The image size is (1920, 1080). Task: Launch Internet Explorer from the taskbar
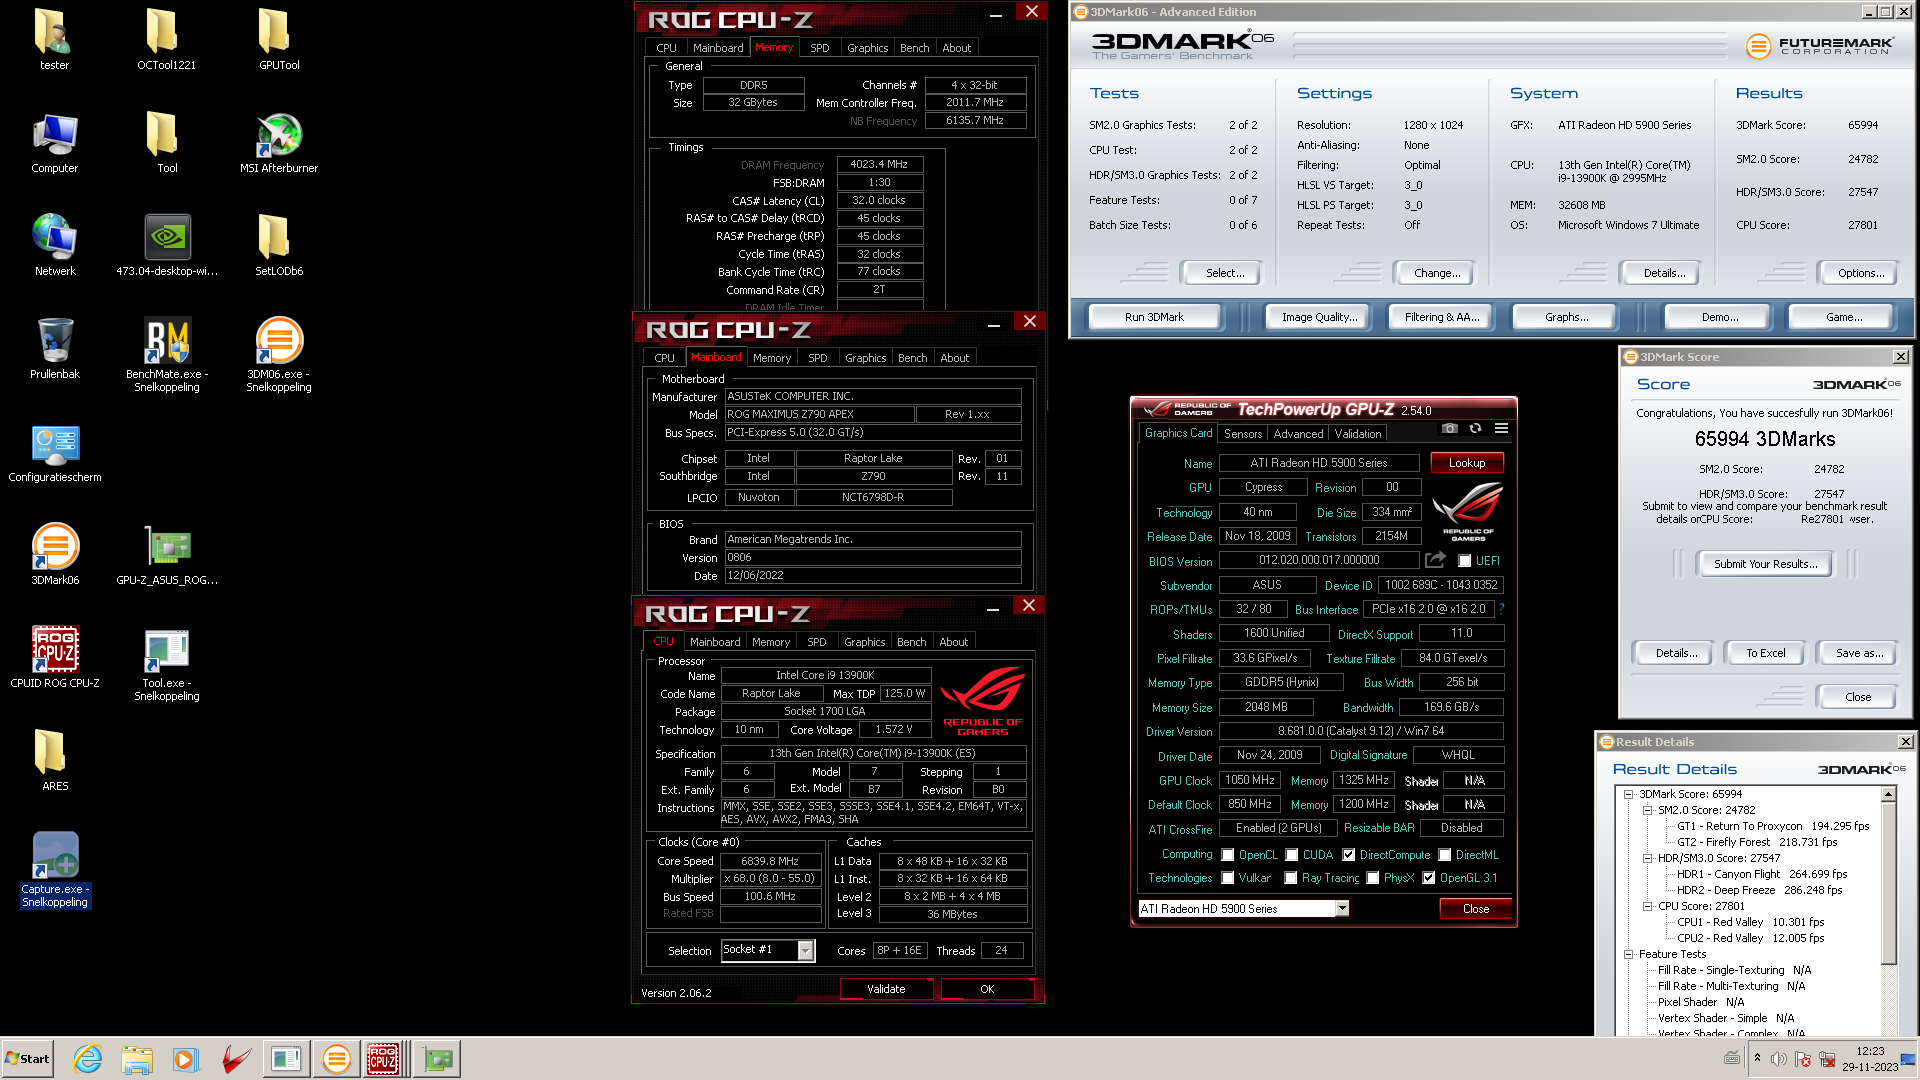[88, 1059]
